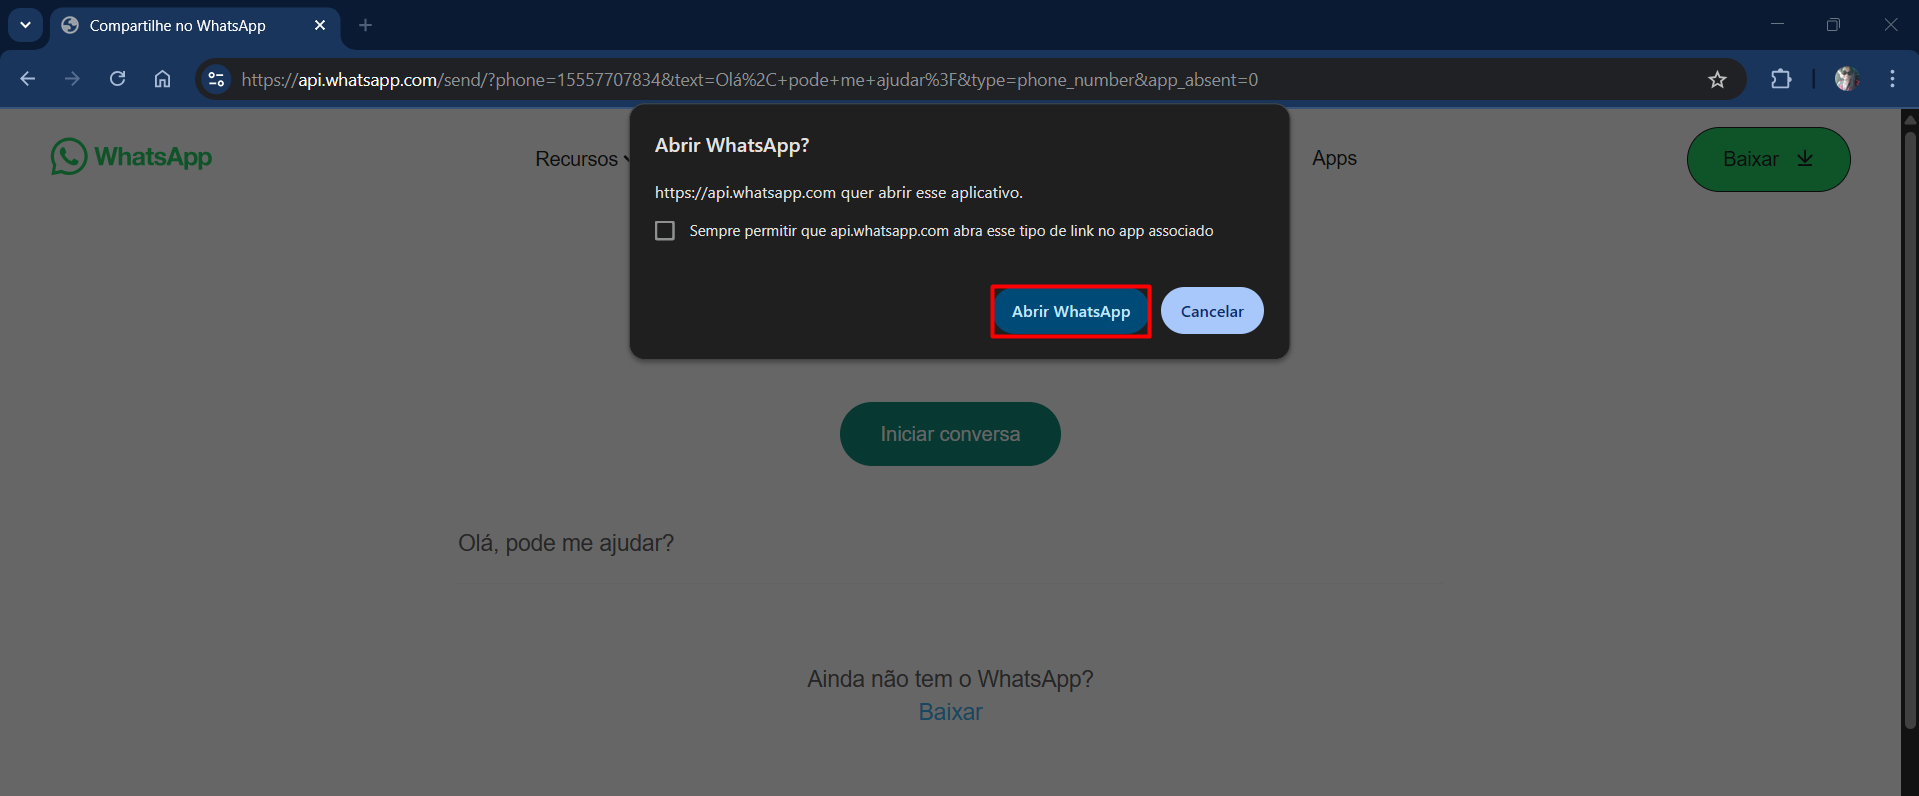Open site information icon in address bar

coord(216,79)
